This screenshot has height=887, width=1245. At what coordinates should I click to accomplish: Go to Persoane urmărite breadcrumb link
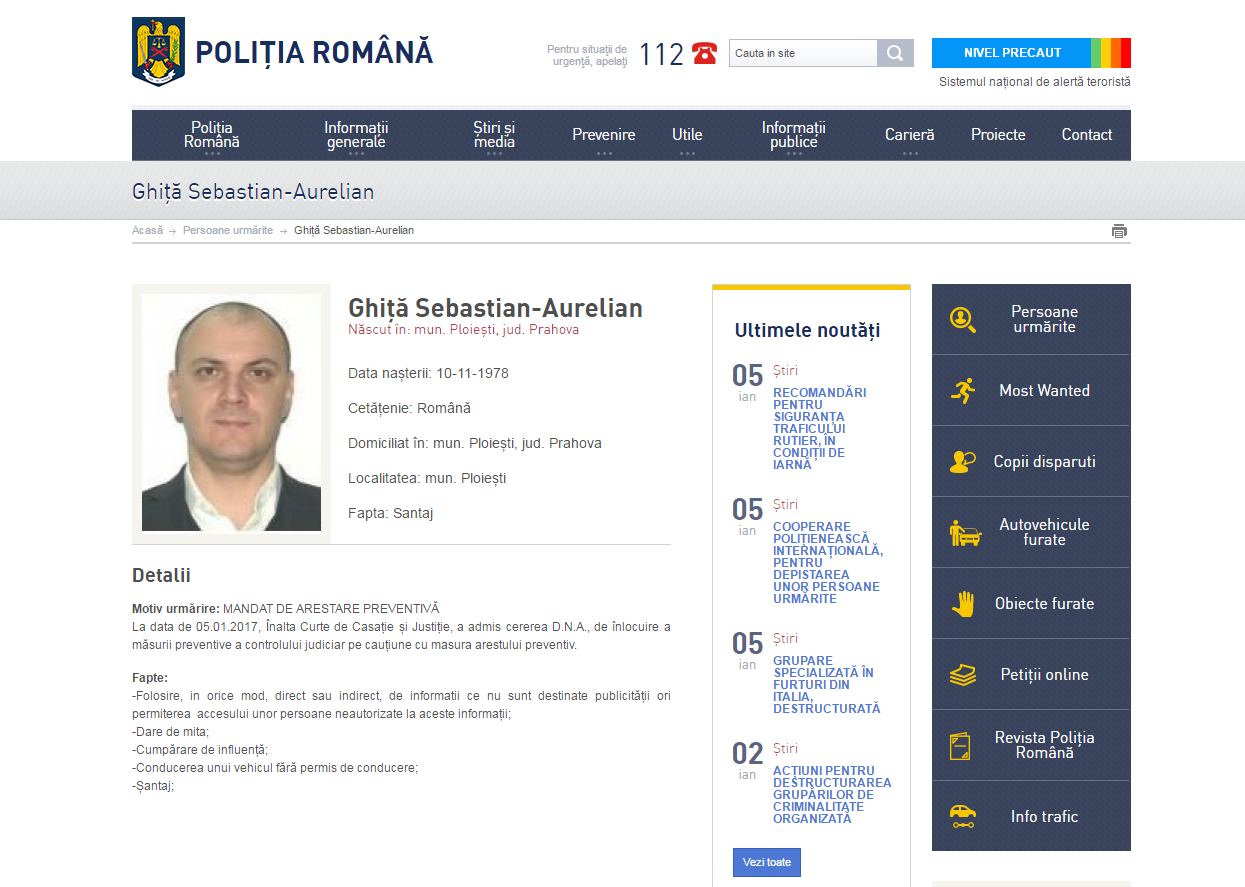coord(228,231)
